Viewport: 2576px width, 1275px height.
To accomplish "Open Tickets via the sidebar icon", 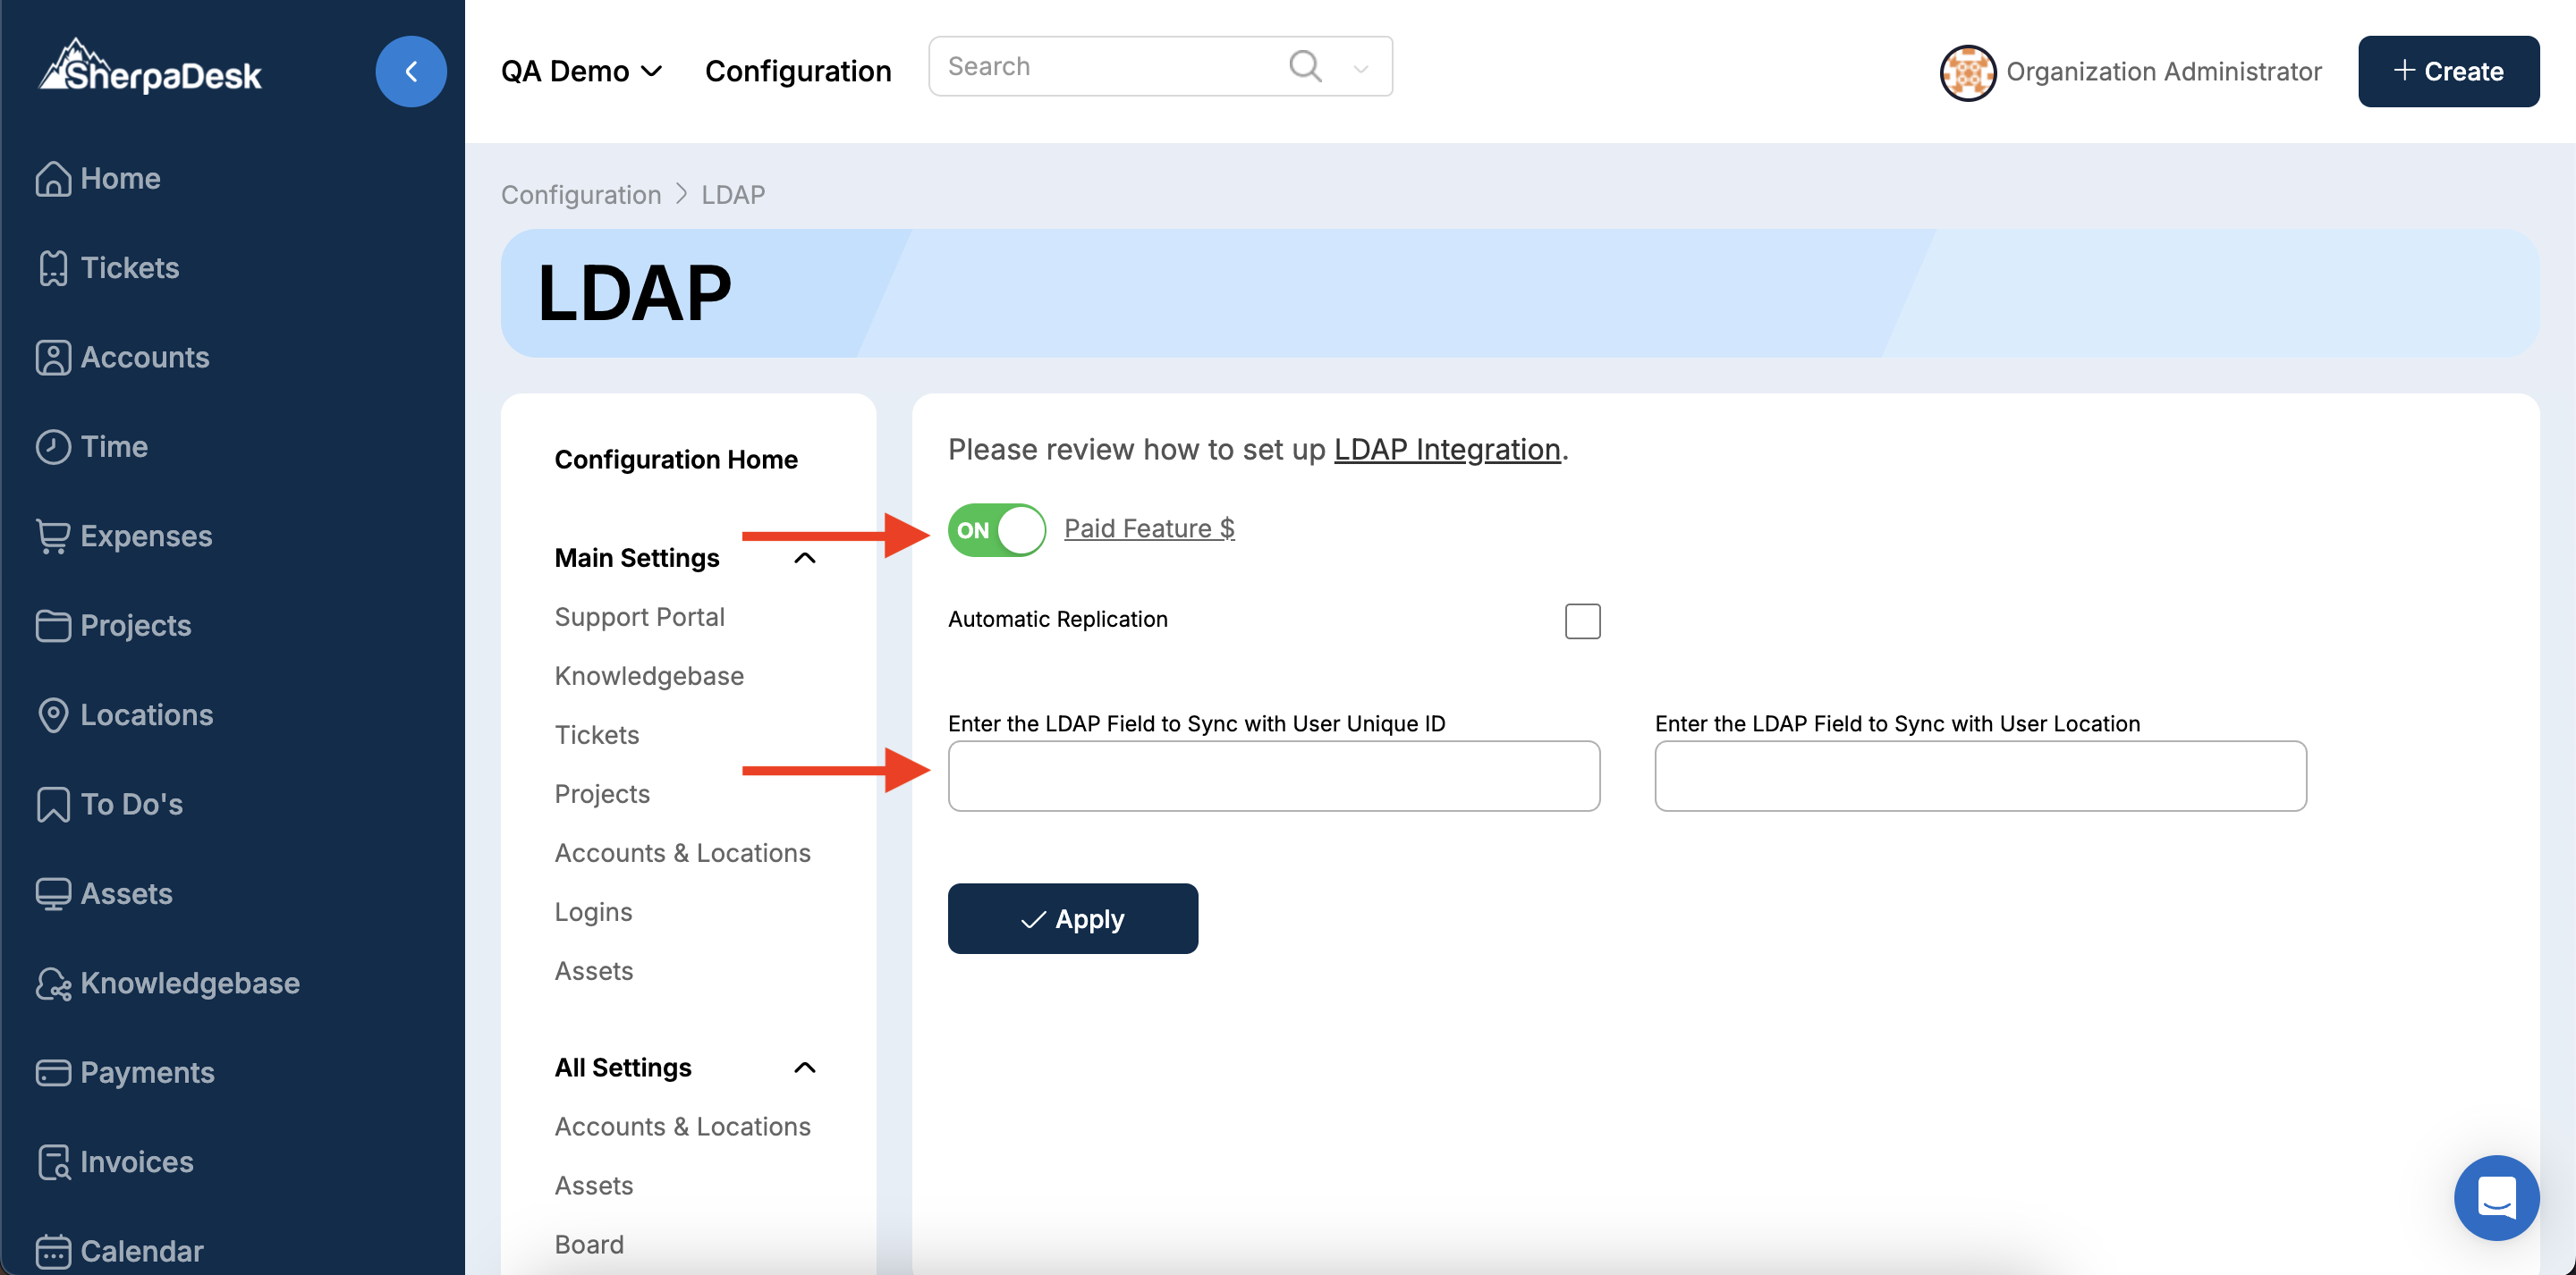I will point(53,268).
